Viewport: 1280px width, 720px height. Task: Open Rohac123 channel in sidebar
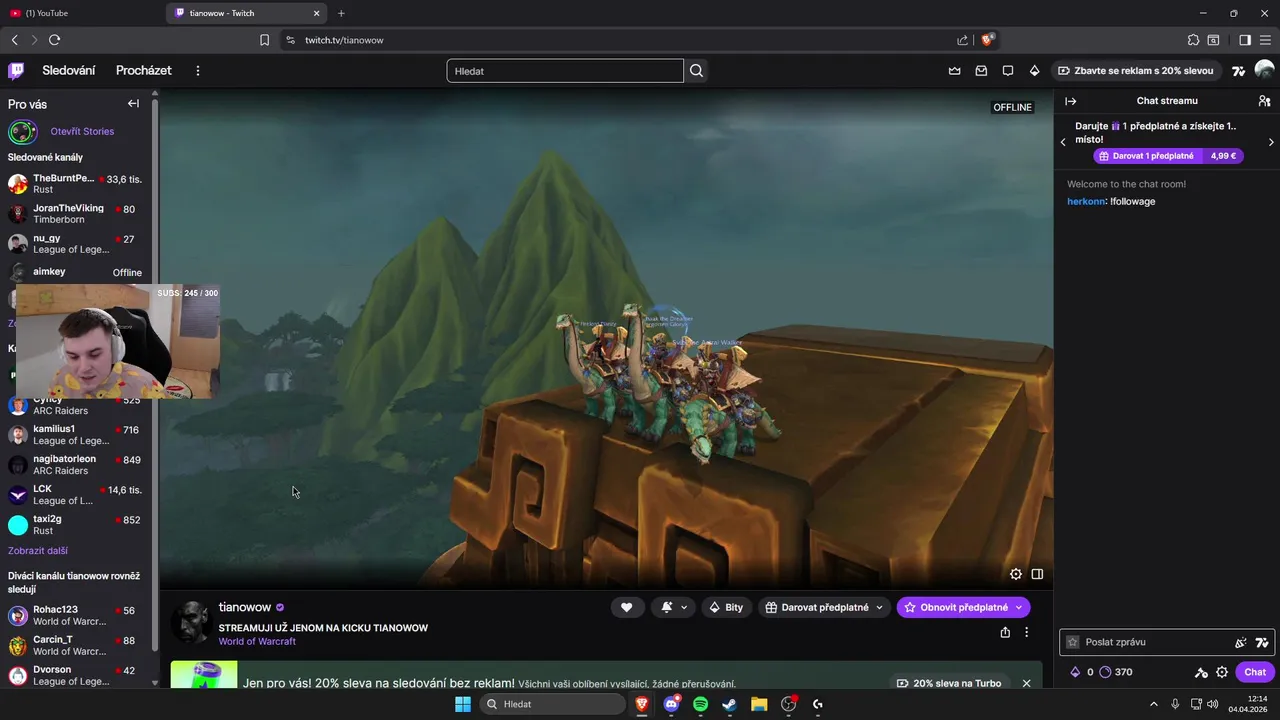[x=77, y=615]
